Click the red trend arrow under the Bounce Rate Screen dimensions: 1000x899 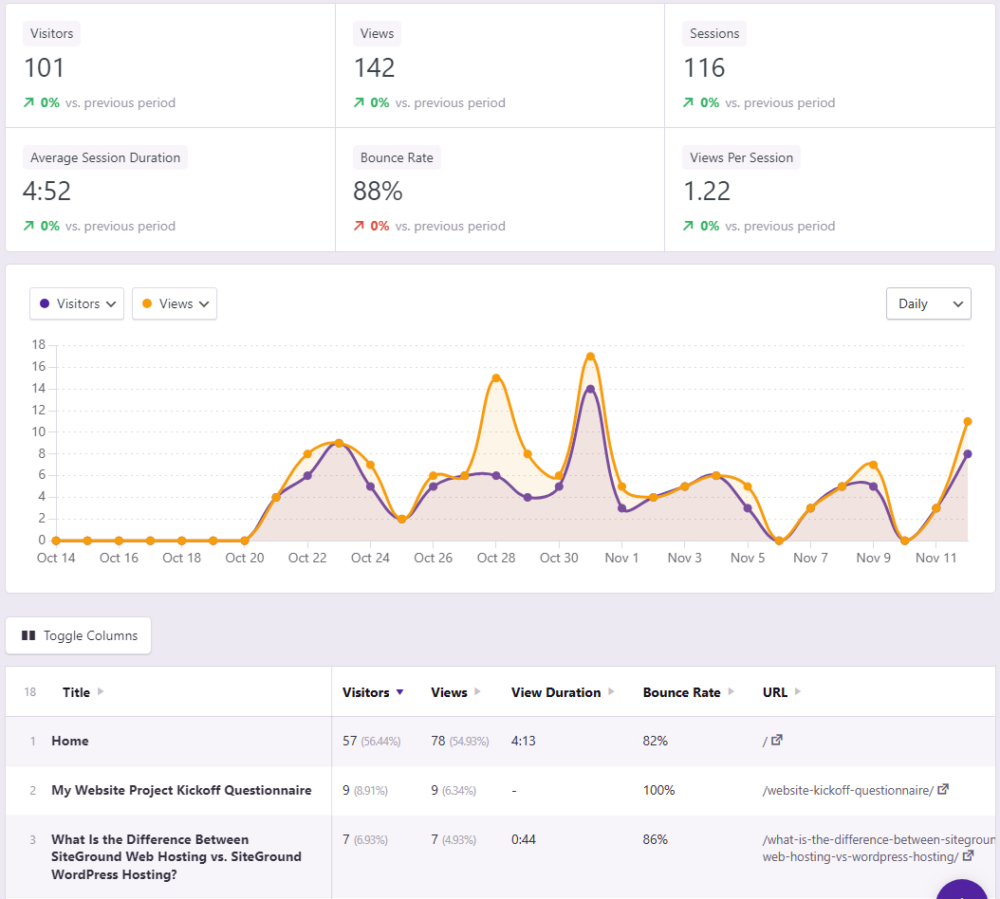[360, 226]
